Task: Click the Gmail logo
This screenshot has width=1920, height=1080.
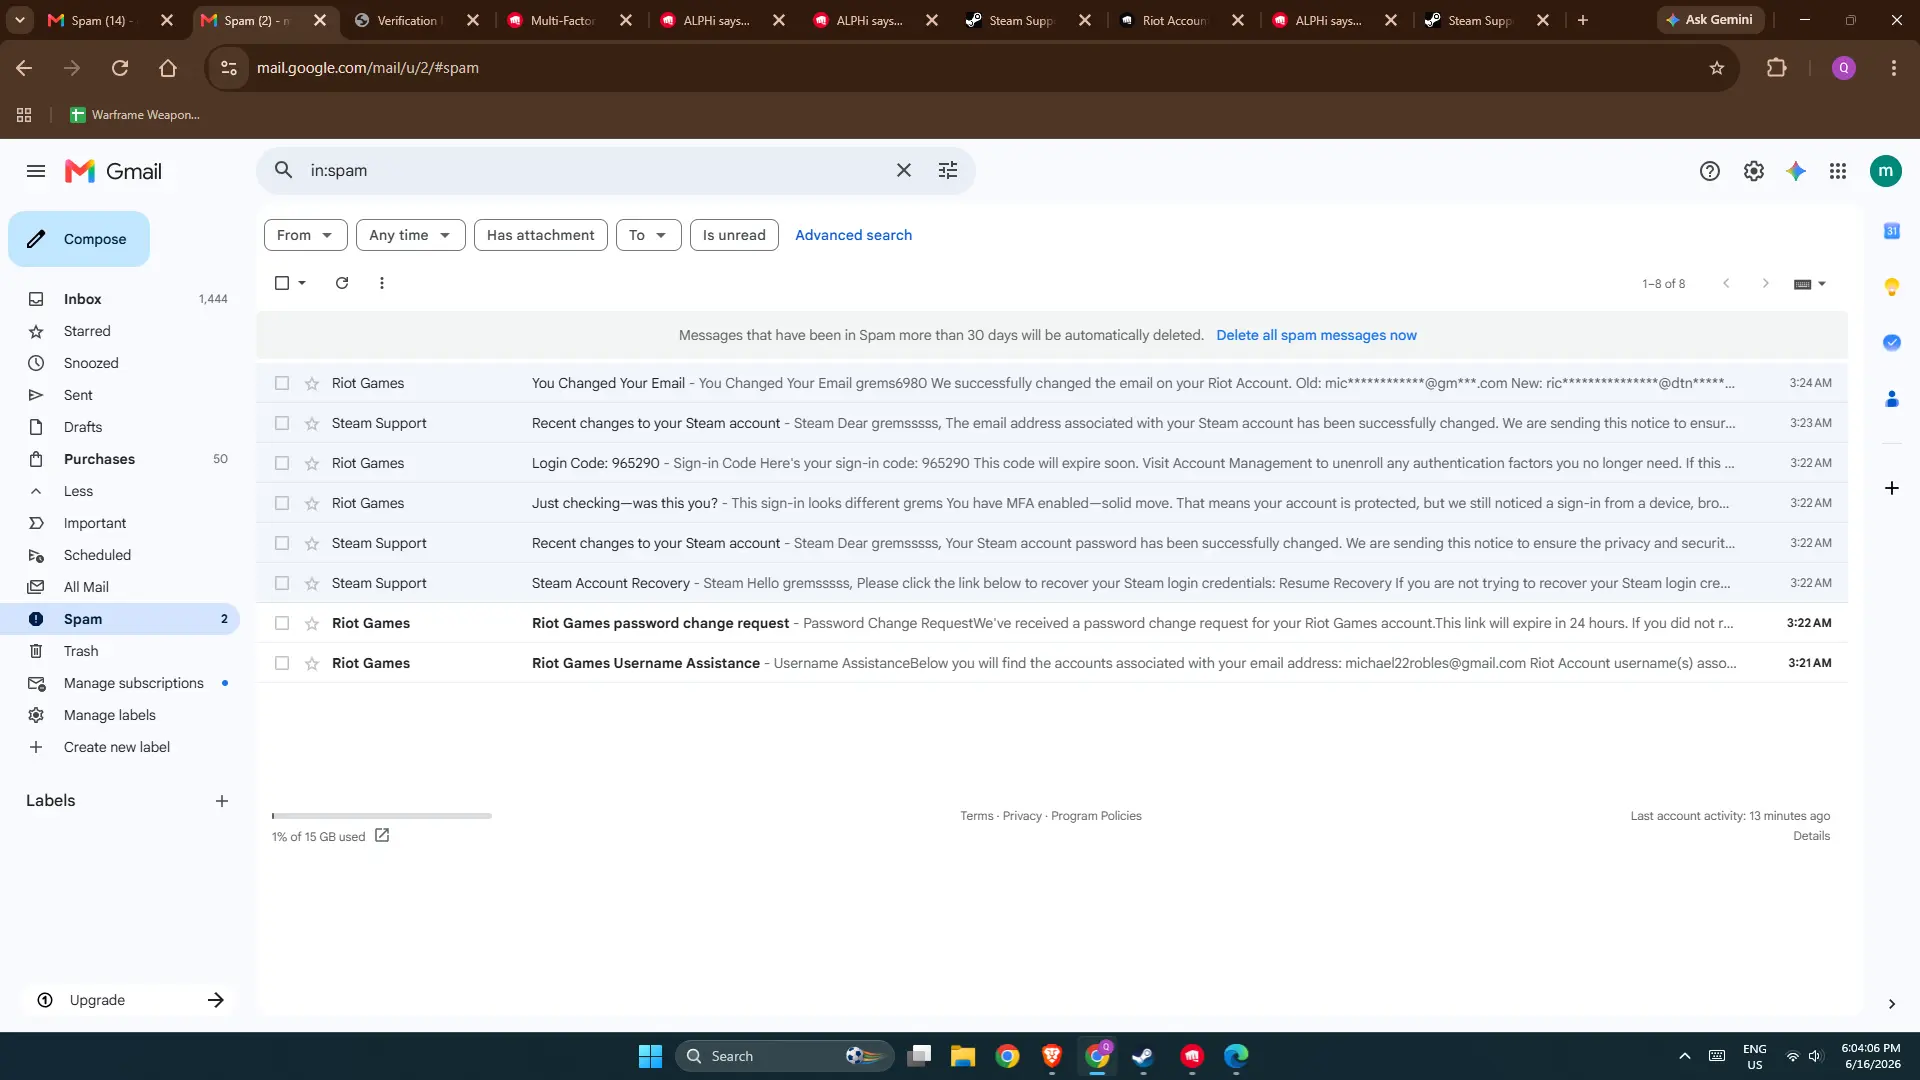Action: coord(113,171)
